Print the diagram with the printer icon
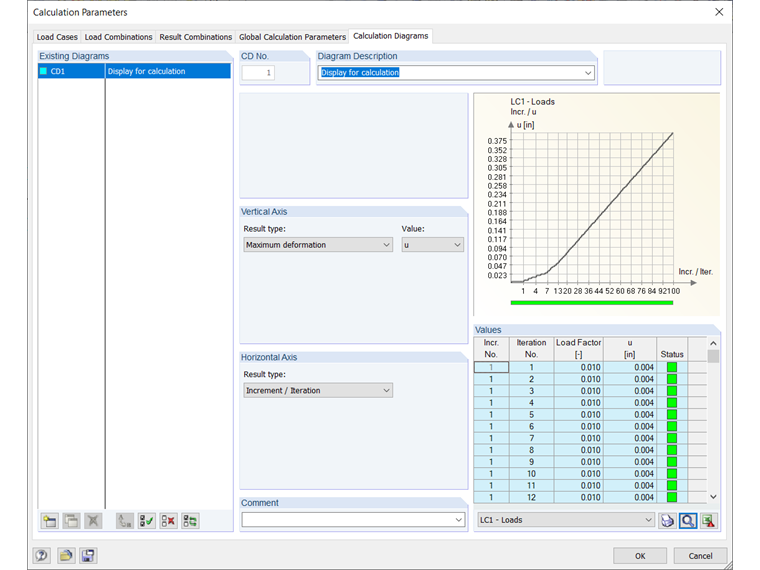The height and width of the screenshot is (570, 760). click(x=667, y=521)
